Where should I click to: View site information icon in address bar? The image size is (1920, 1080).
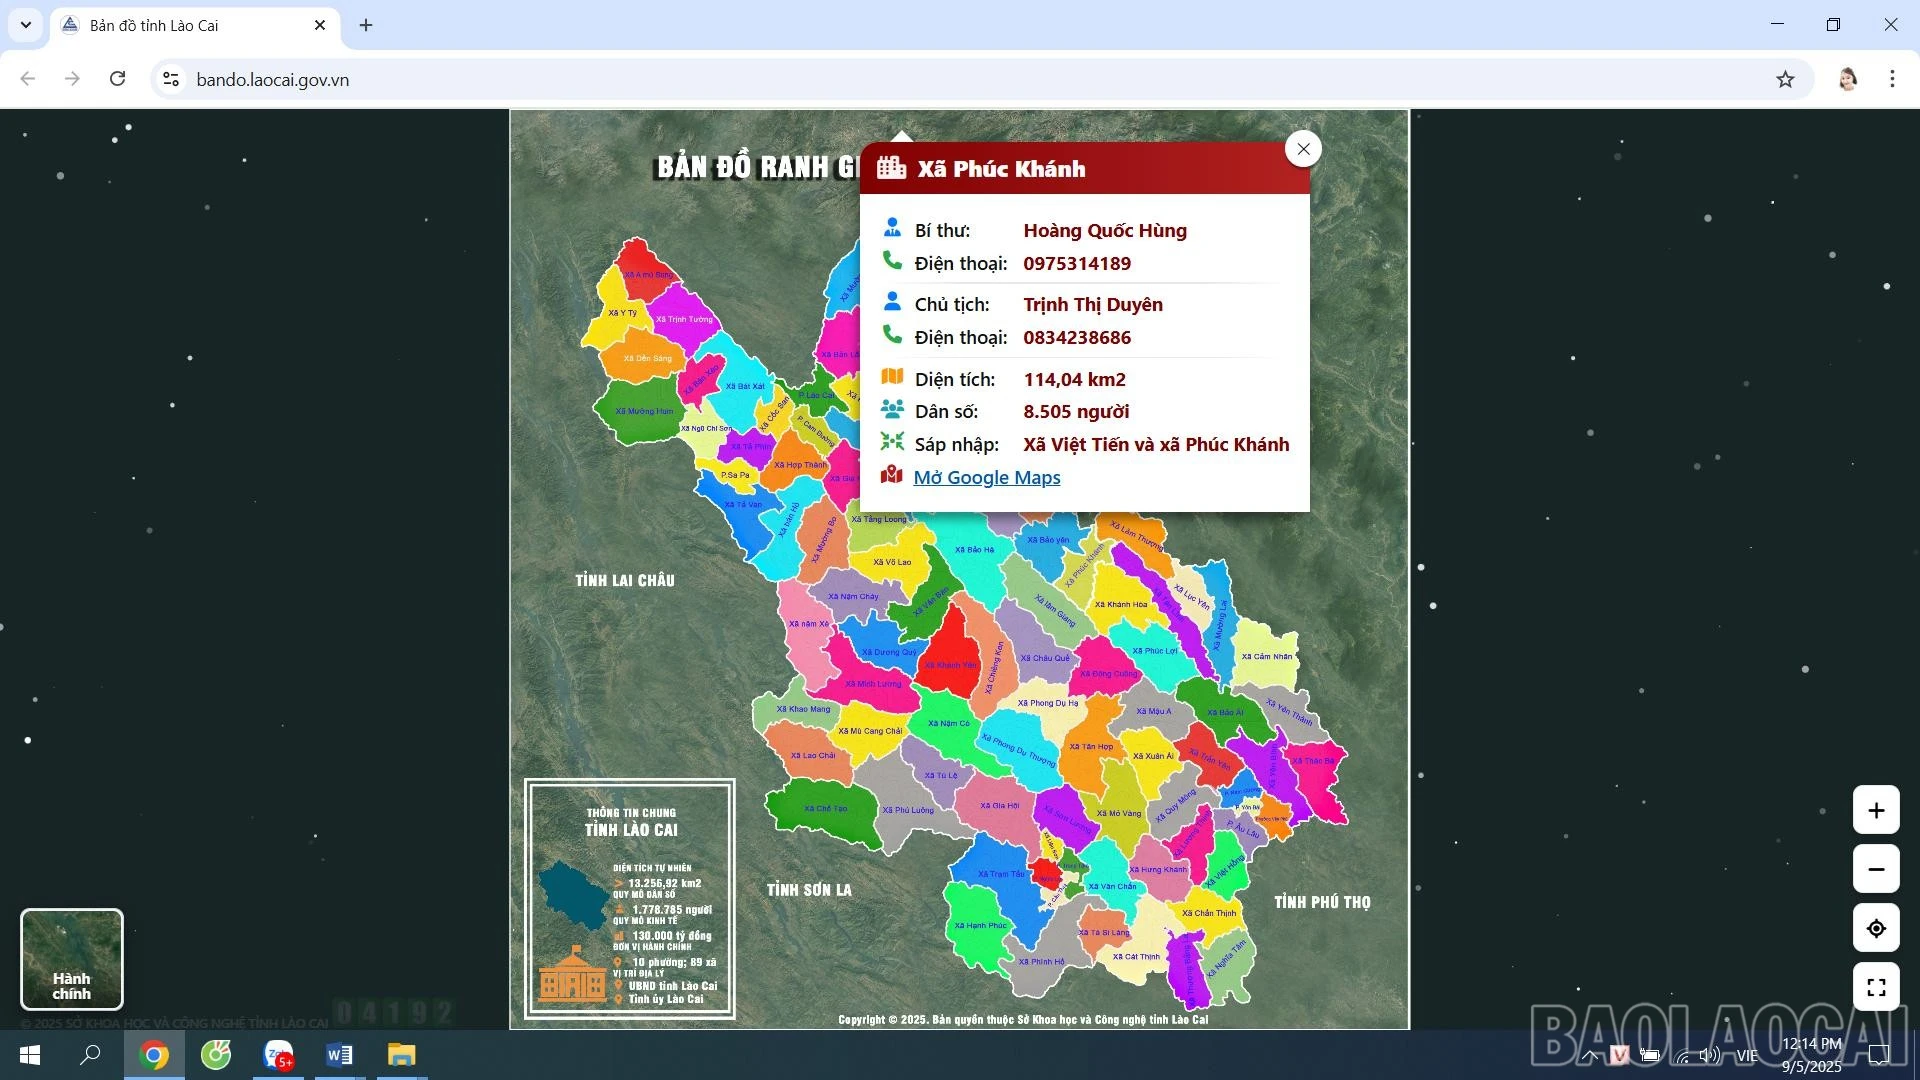[x=171, y=79]
